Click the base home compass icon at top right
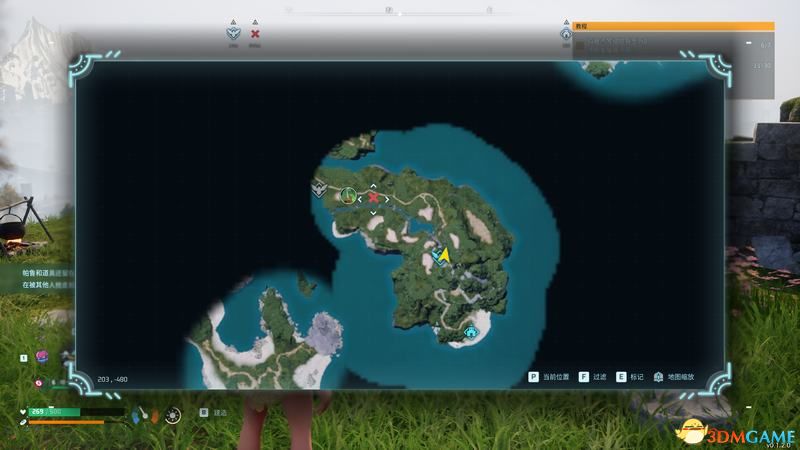The width and height of the screenshot is (800, 450). click(566, 34)
